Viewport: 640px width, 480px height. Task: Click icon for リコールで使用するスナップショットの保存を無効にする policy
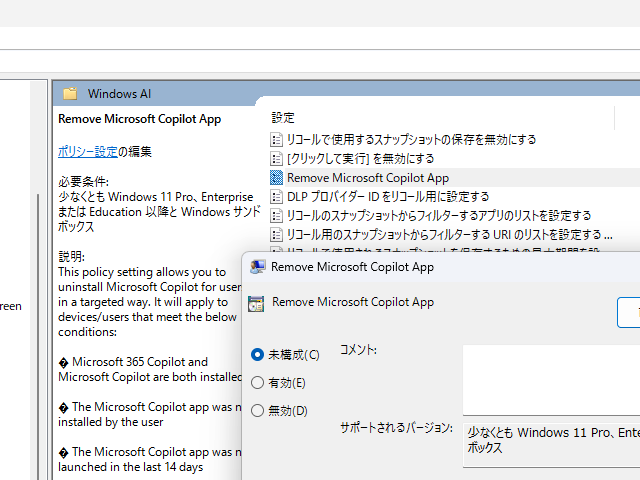point(277,140)
